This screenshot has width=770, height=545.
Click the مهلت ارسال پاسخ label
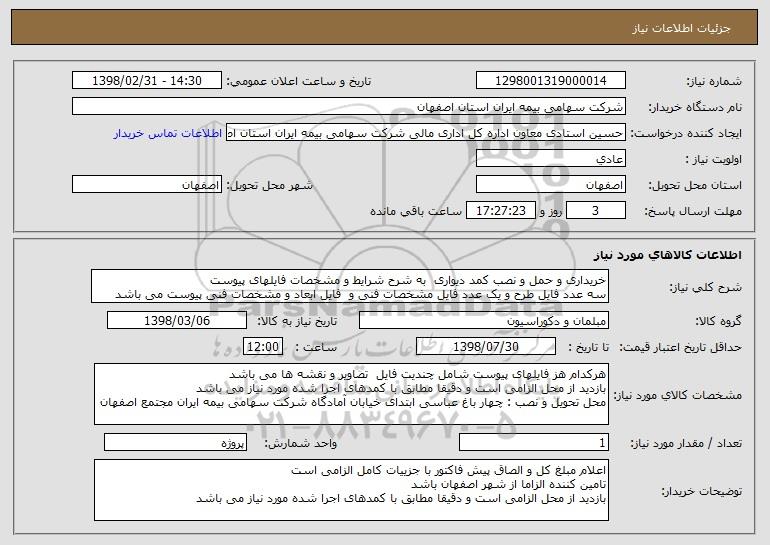coord(693,211)
